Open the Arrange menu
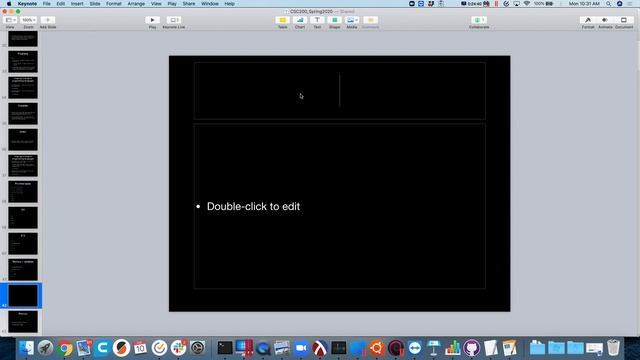 pyautogui.click(x=136, y=4)
